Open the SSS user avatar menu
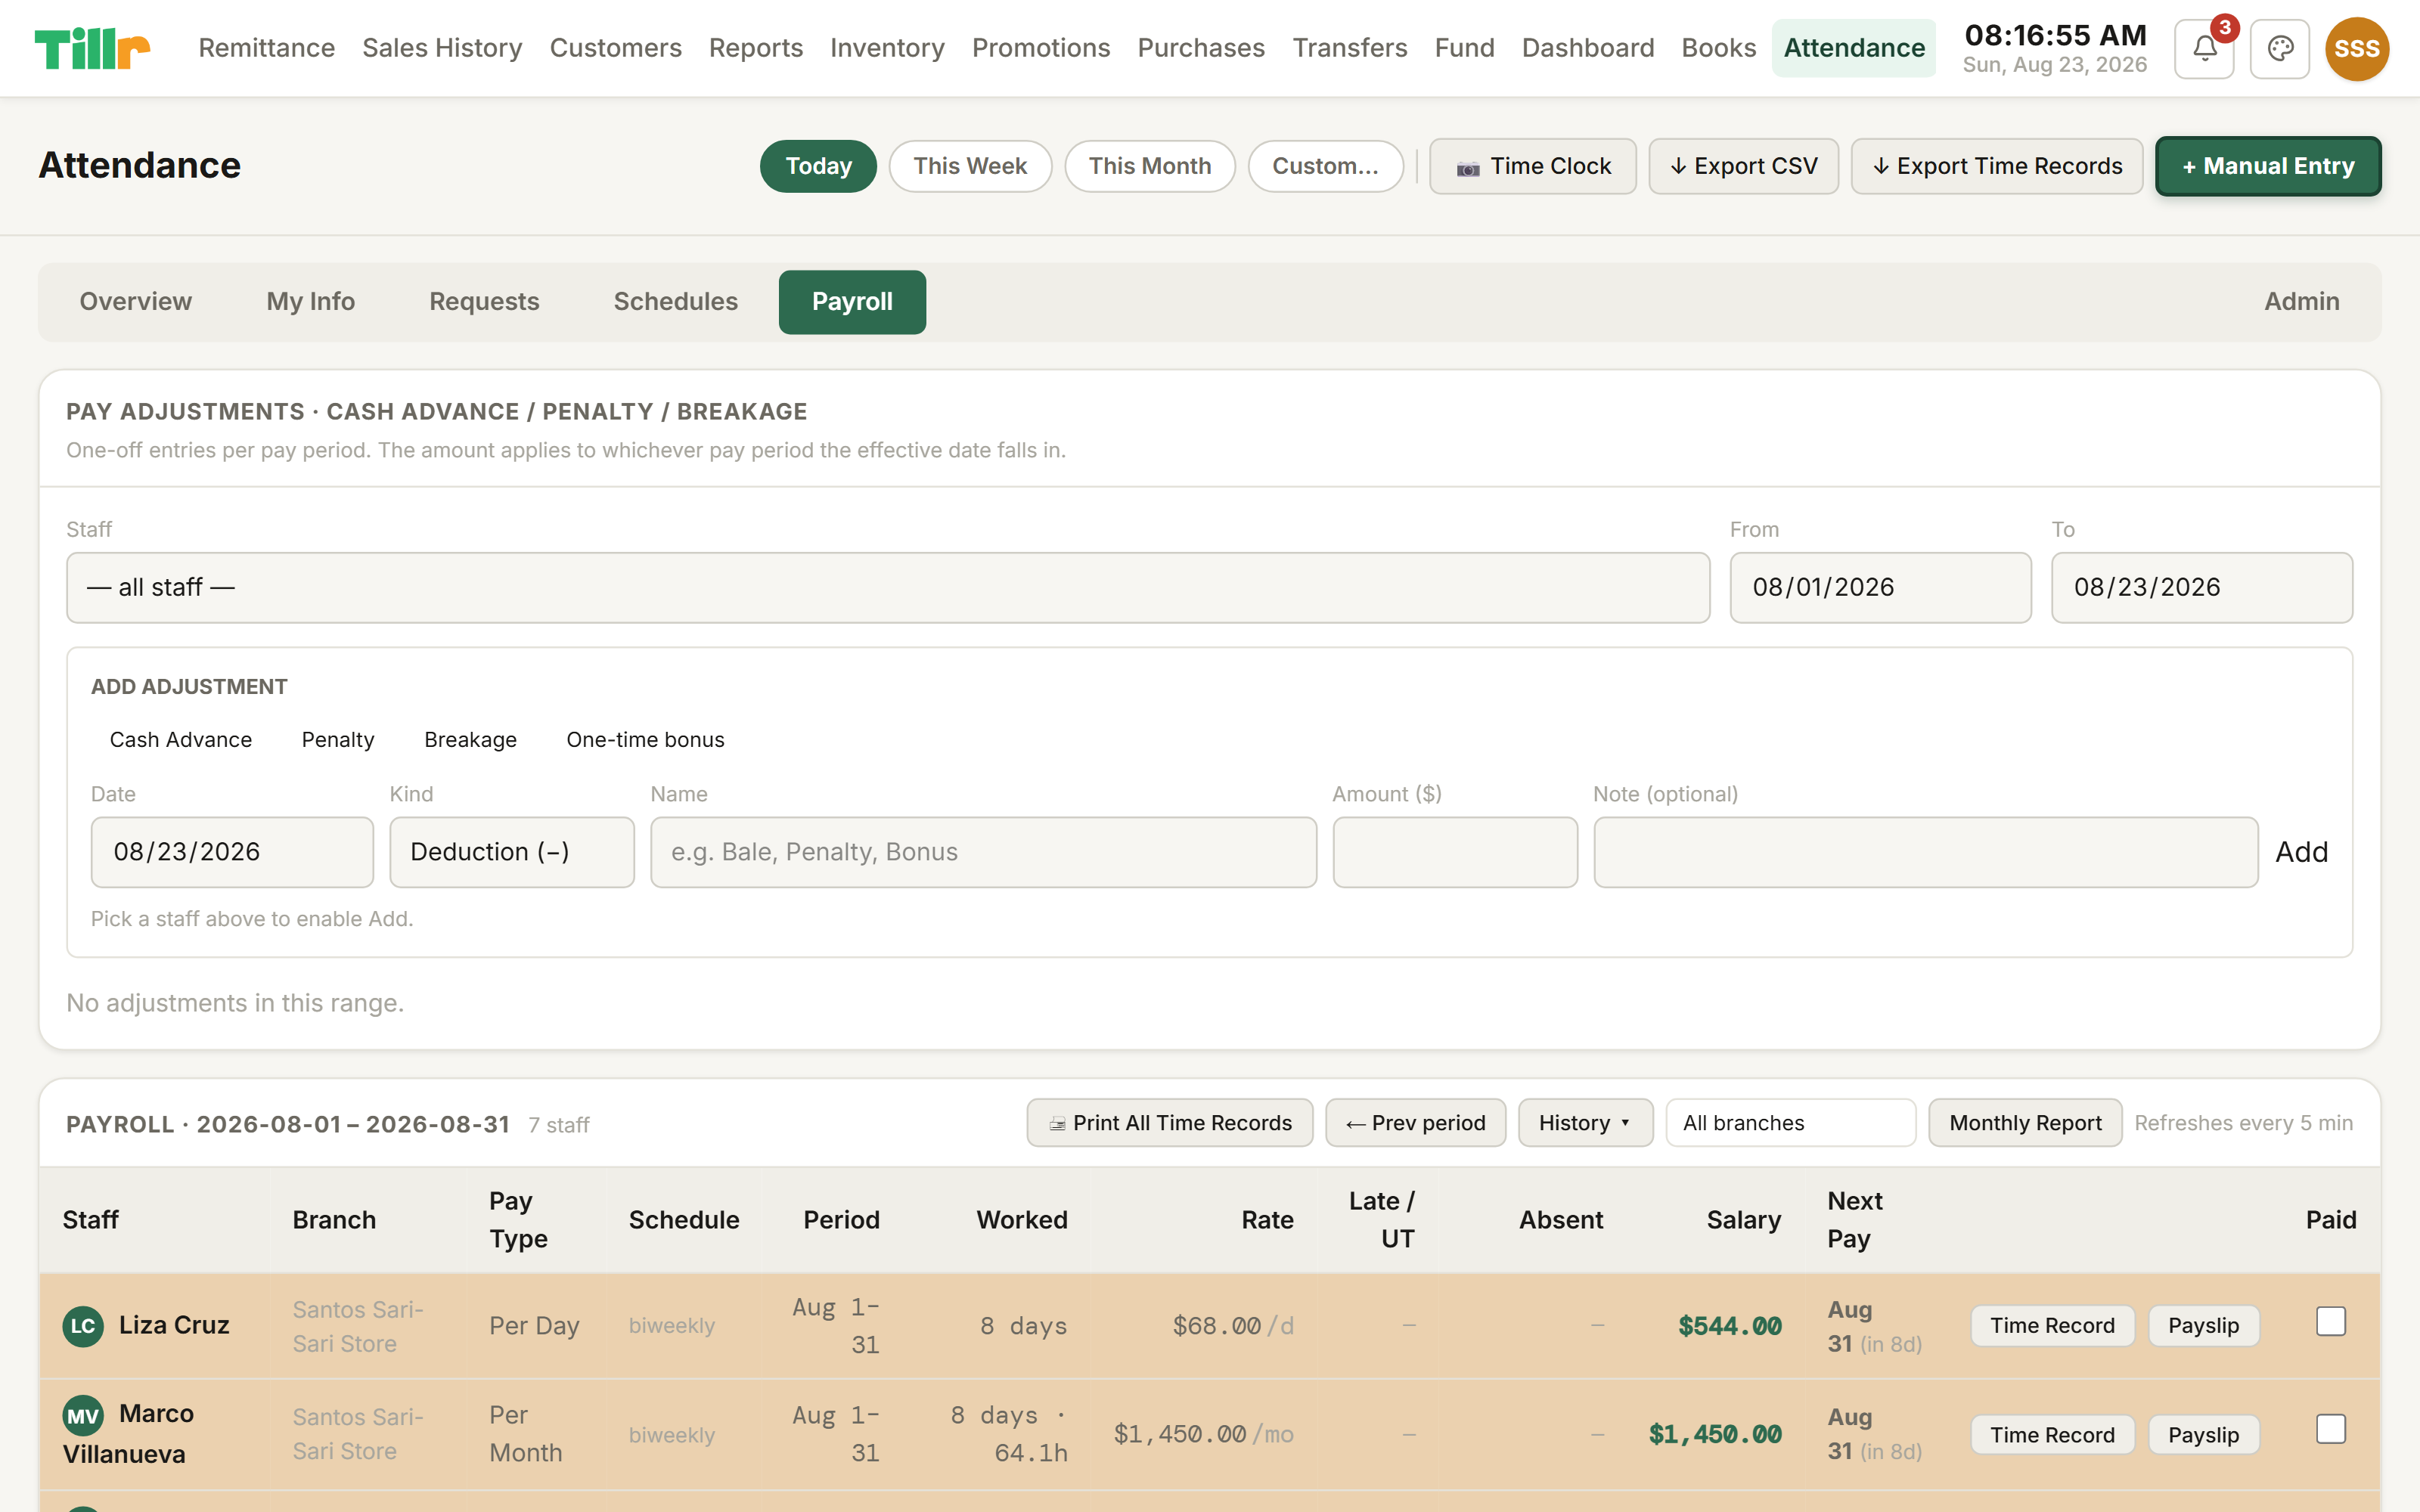The width and height of the screenshot is (2420, 1512). coord(2356,48)
